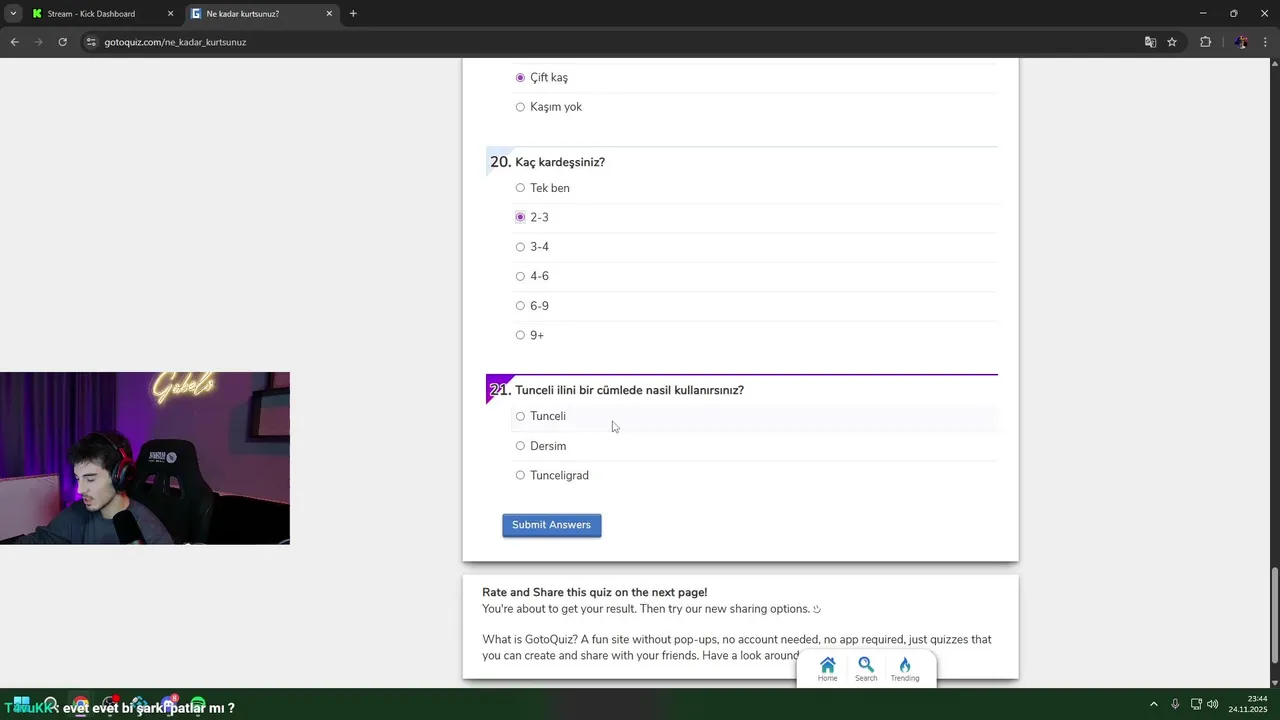Open the Chrome profile avatar
Viewport: 1280px width, 720px height.
[x=1241, y=42]
